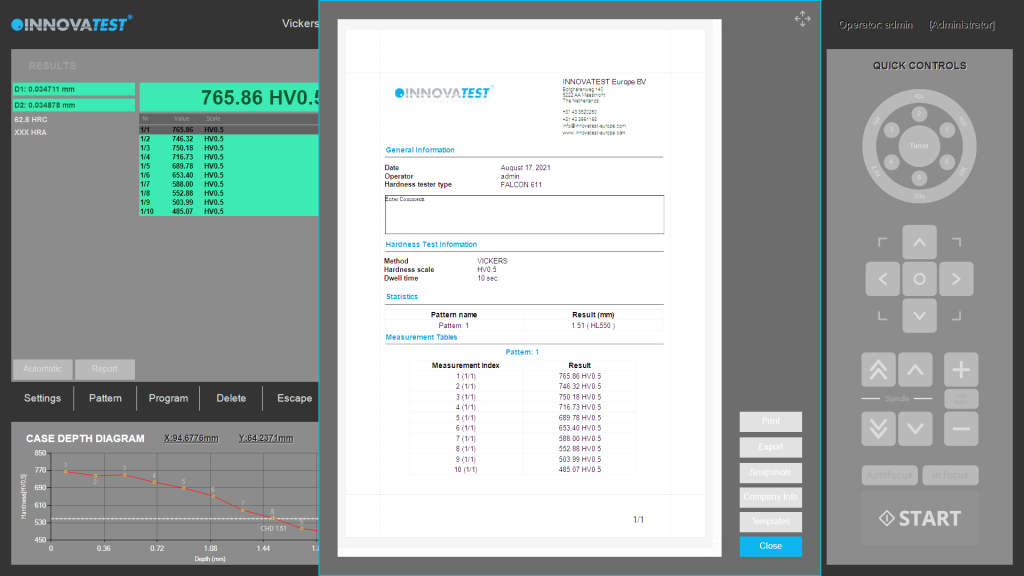This screenshot has width=1024, height=576.
Task: Raise spindle slowly with single up arrow
Action: (915, 370)
